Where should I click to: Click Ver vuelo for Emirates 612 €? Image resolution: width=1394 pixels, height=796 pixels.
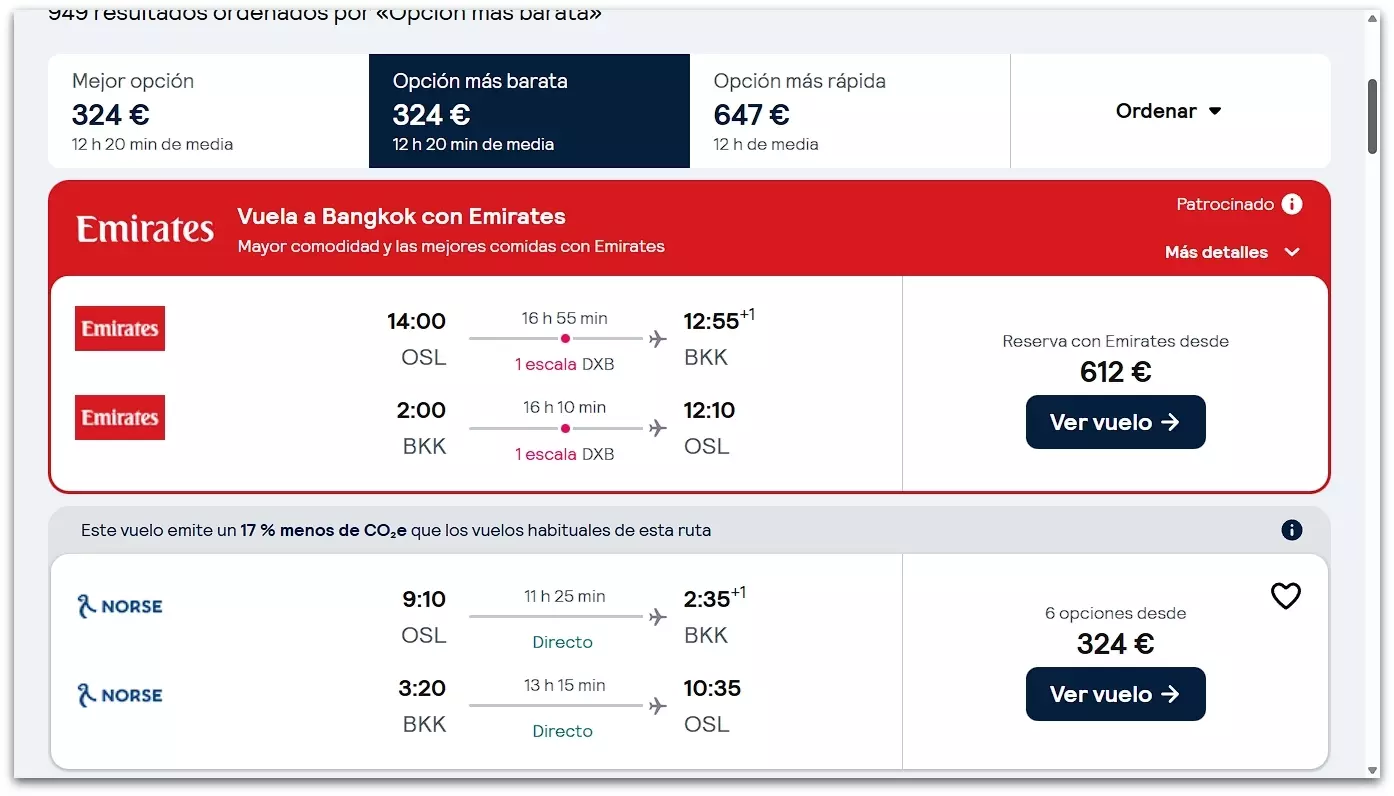pyautogui.click(x=1115, y=422)
